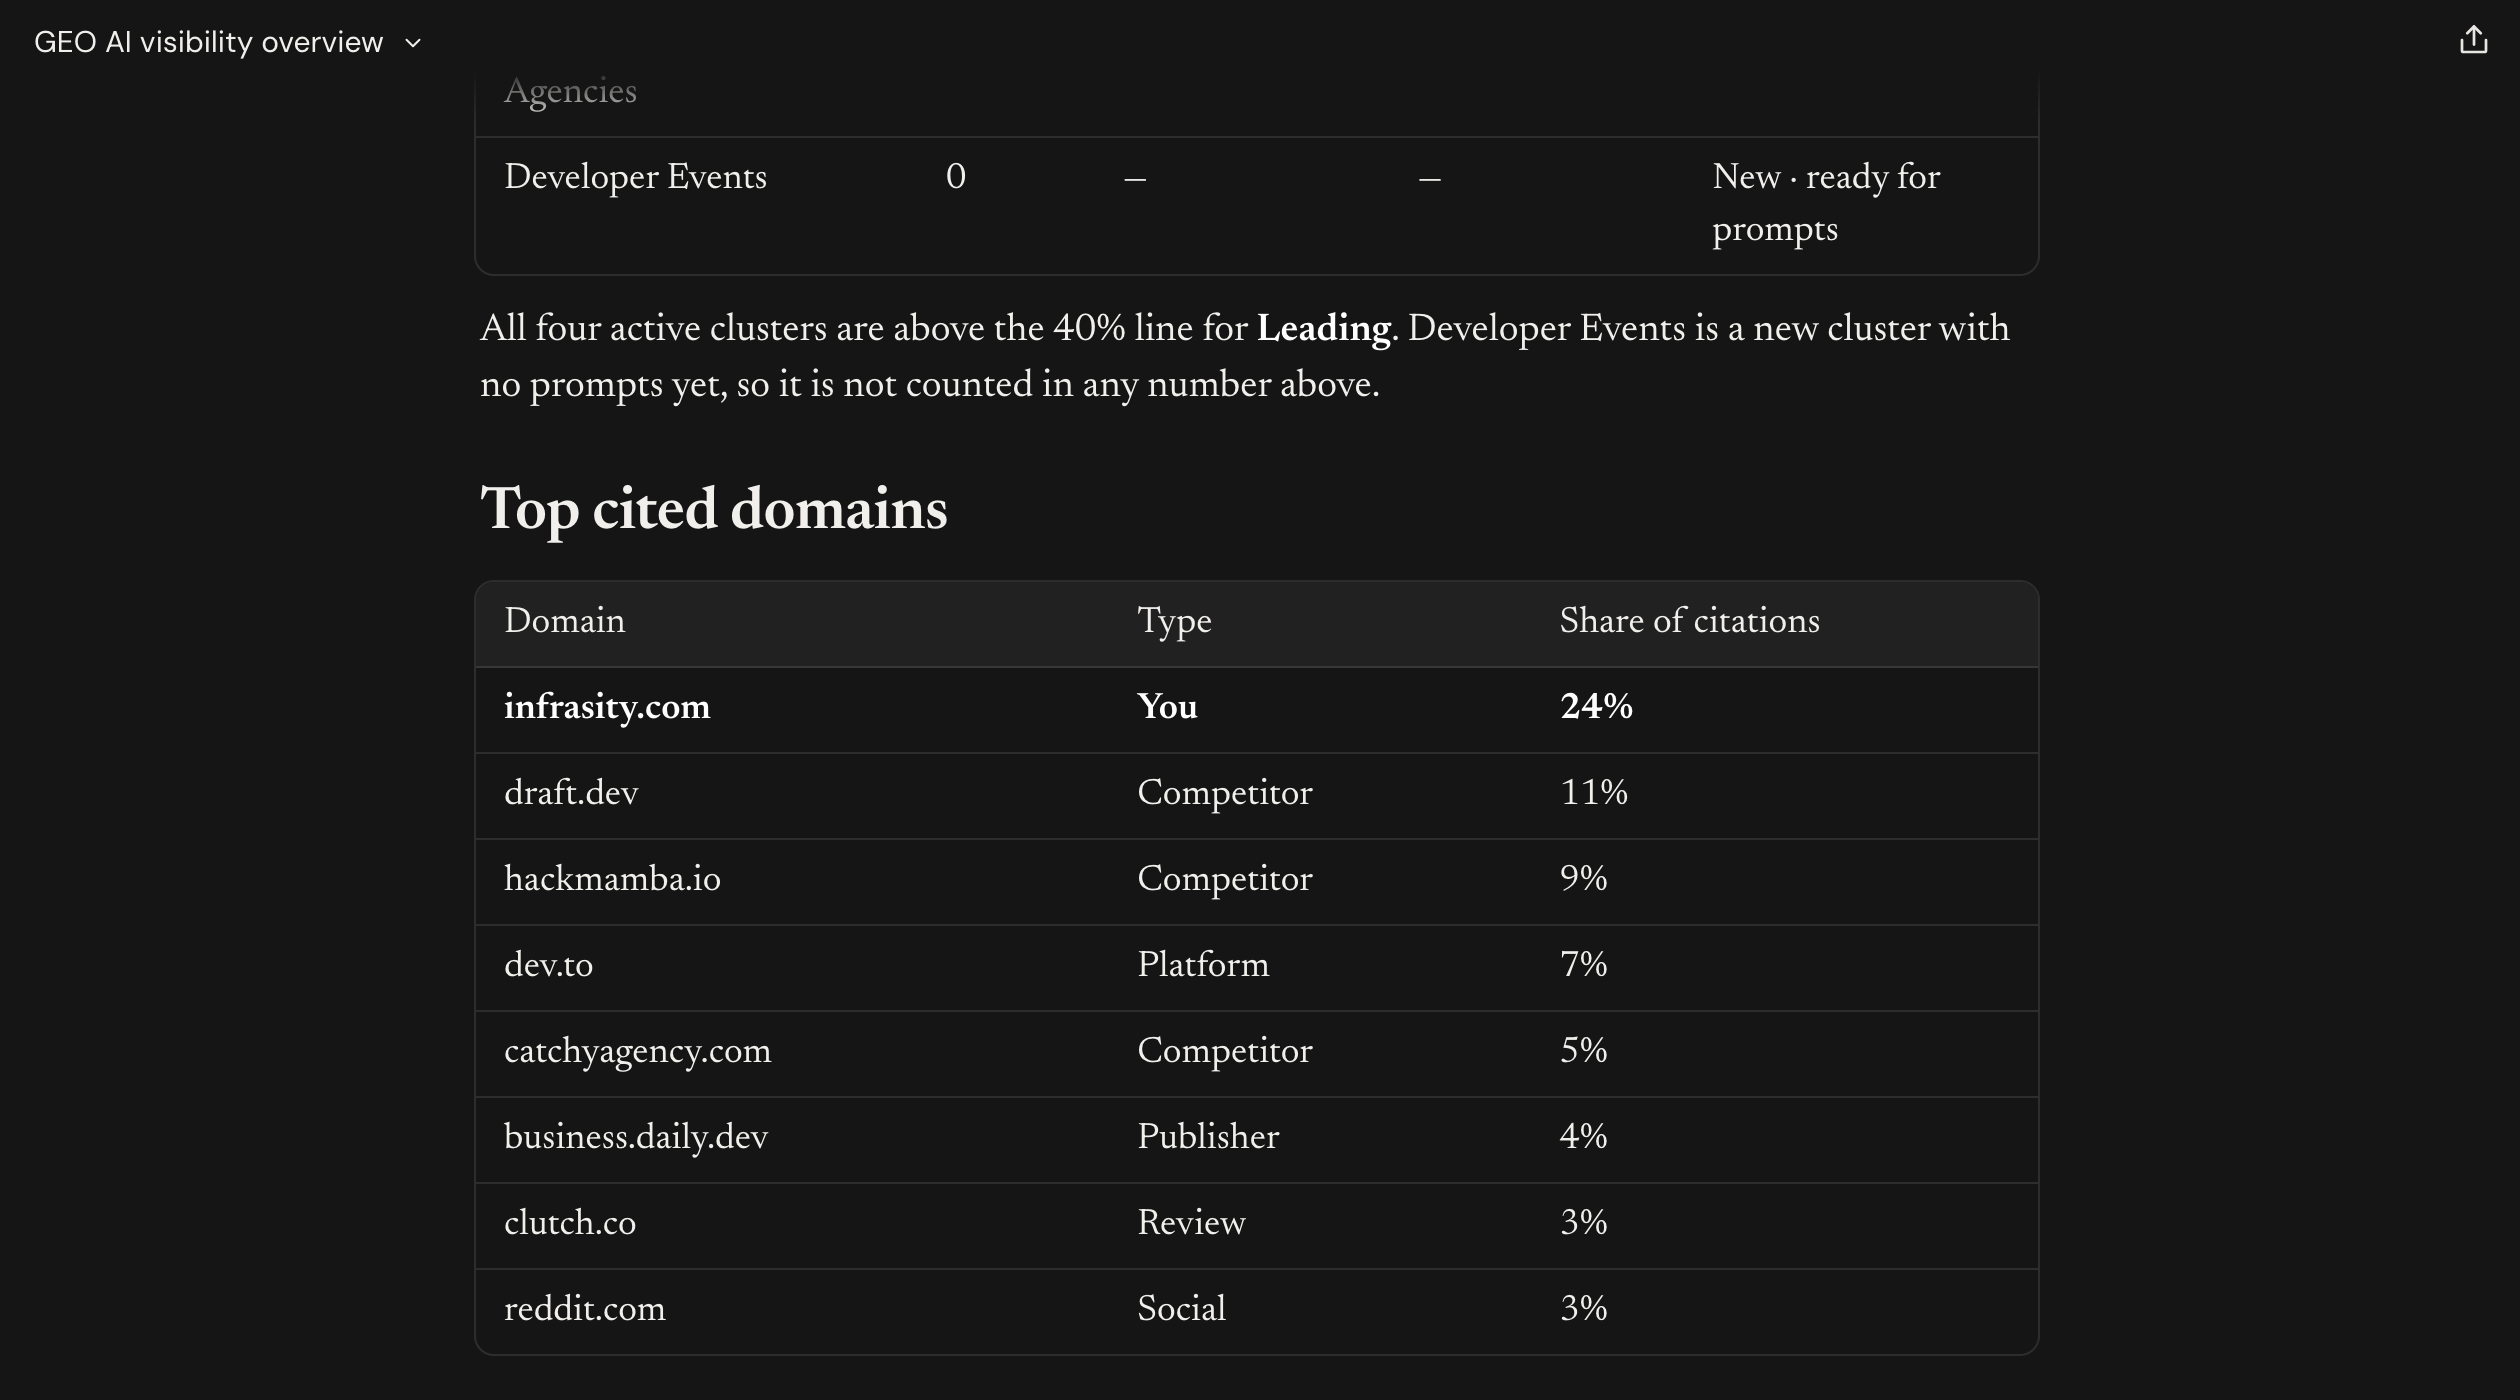2520x1400 pixels.
Task: Click the 3% share for reddit.com
Action: [x=1584, y=1309]
